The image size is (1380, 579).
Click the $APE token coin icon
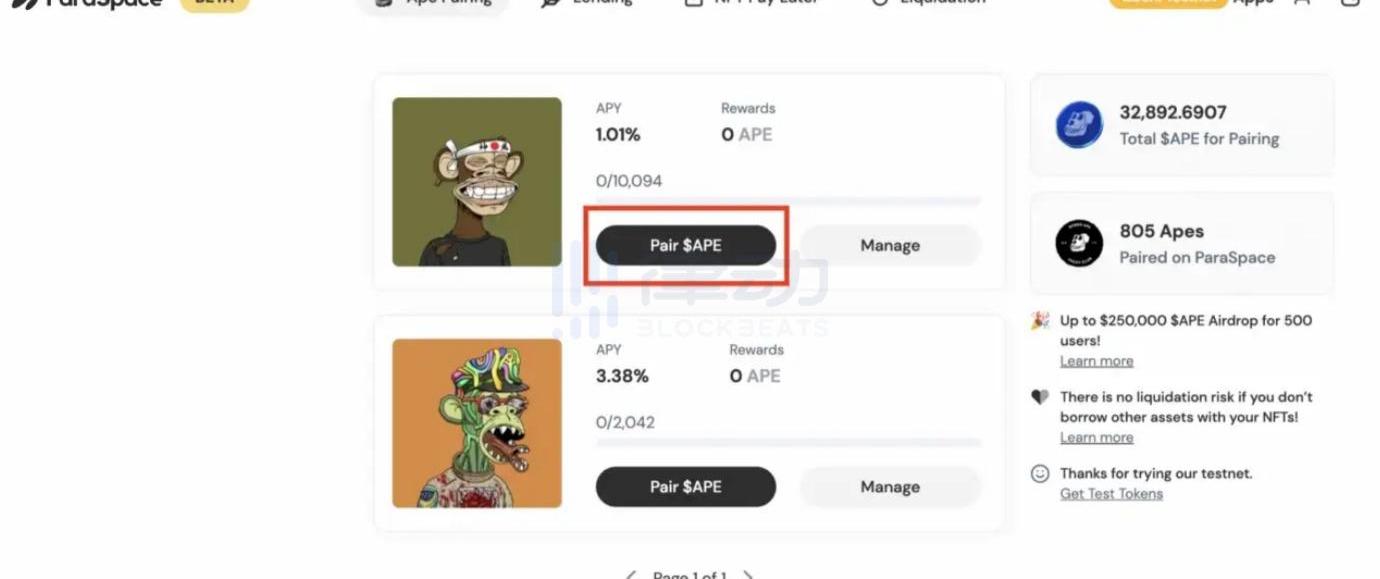tap(1079, 126)
